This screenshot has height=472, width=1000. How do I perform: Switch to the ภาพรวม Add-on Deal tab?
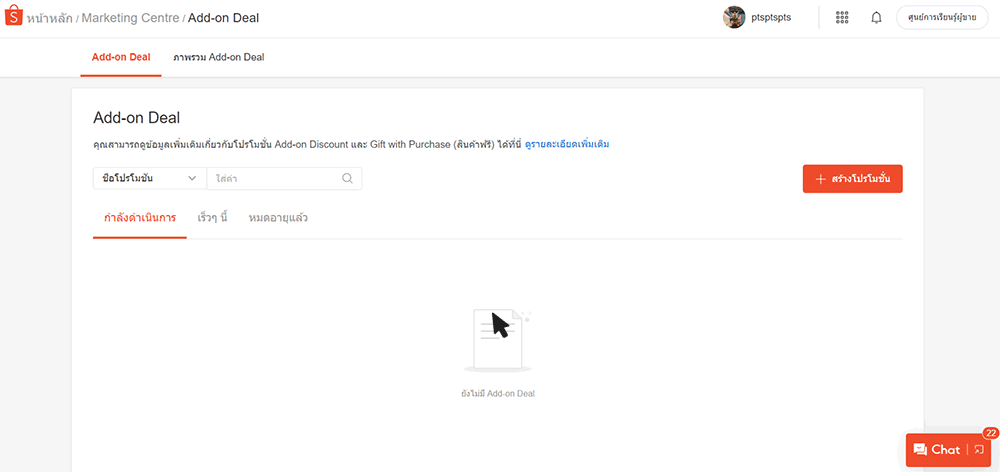click(218, 57)
